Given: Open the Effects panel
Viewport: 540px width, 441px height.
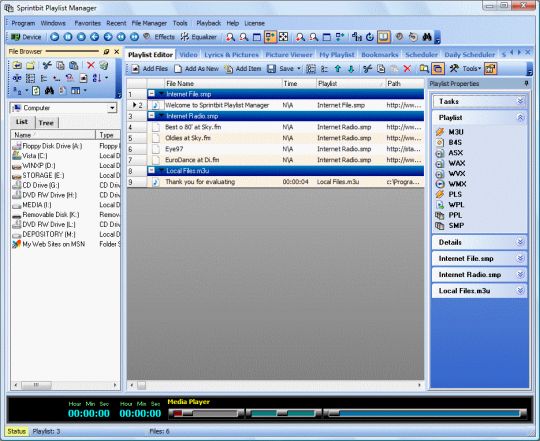Looking at the screenshot, I should [159, 37].
